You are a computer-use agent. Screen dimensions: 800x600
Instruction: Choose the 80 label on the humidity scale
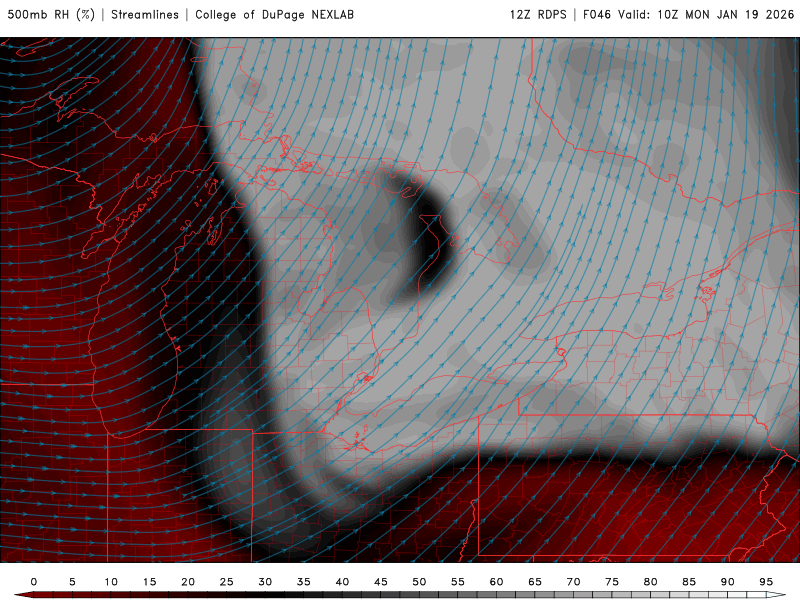click(651, 582)
